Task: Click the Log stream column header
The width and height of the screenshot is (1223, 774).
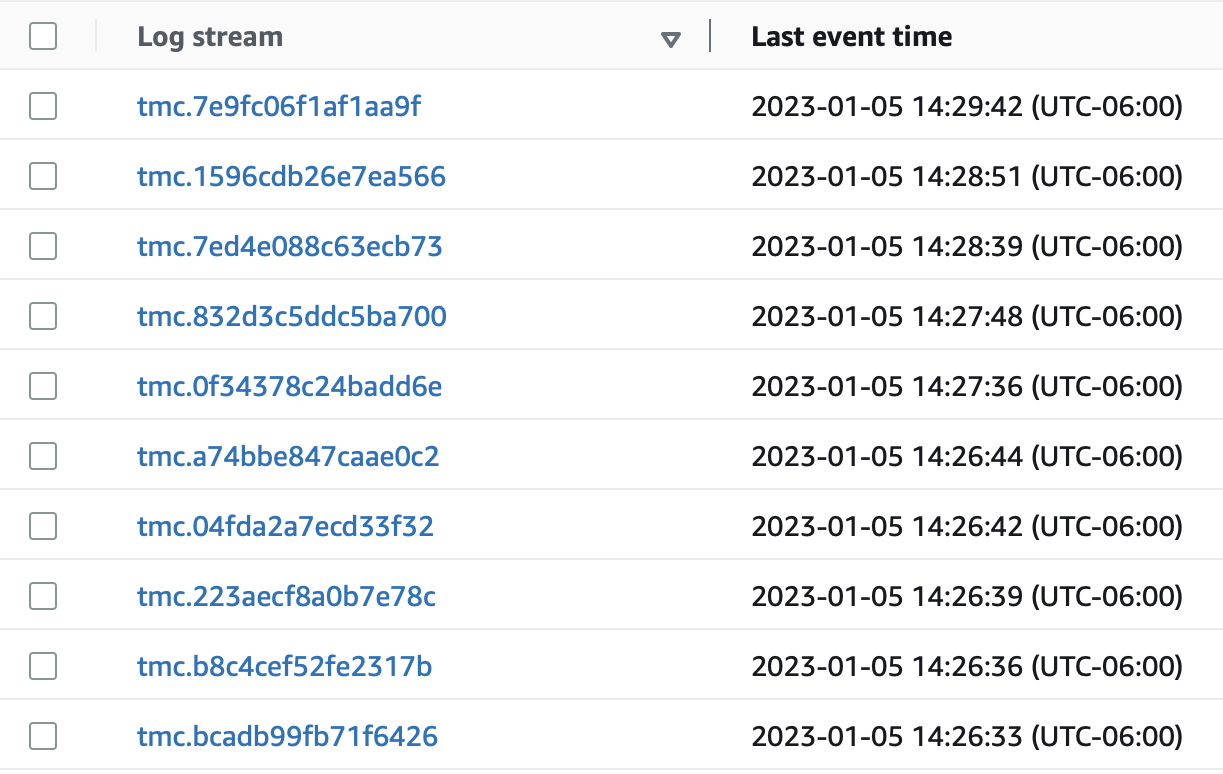Action: point(209,36)
